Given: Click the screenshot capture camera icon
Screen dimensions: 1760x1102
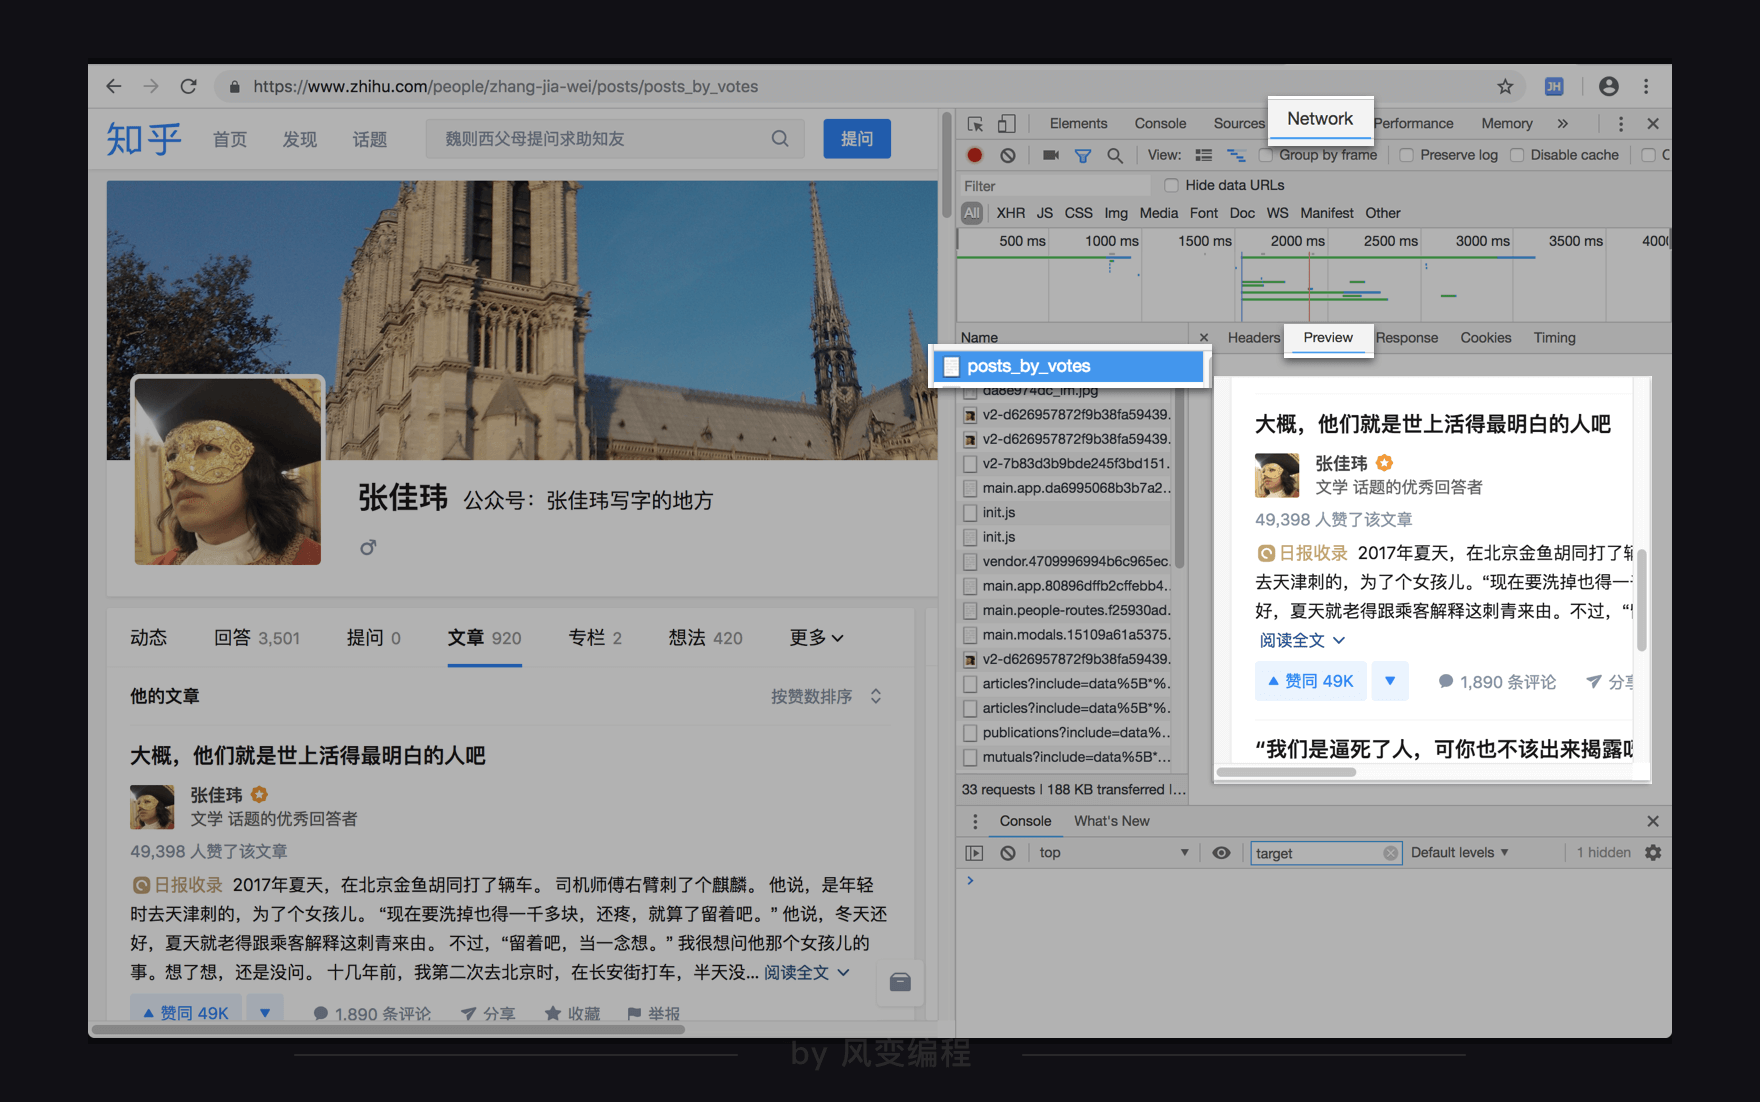Looking at the screenshot, I should [1044, 155].
